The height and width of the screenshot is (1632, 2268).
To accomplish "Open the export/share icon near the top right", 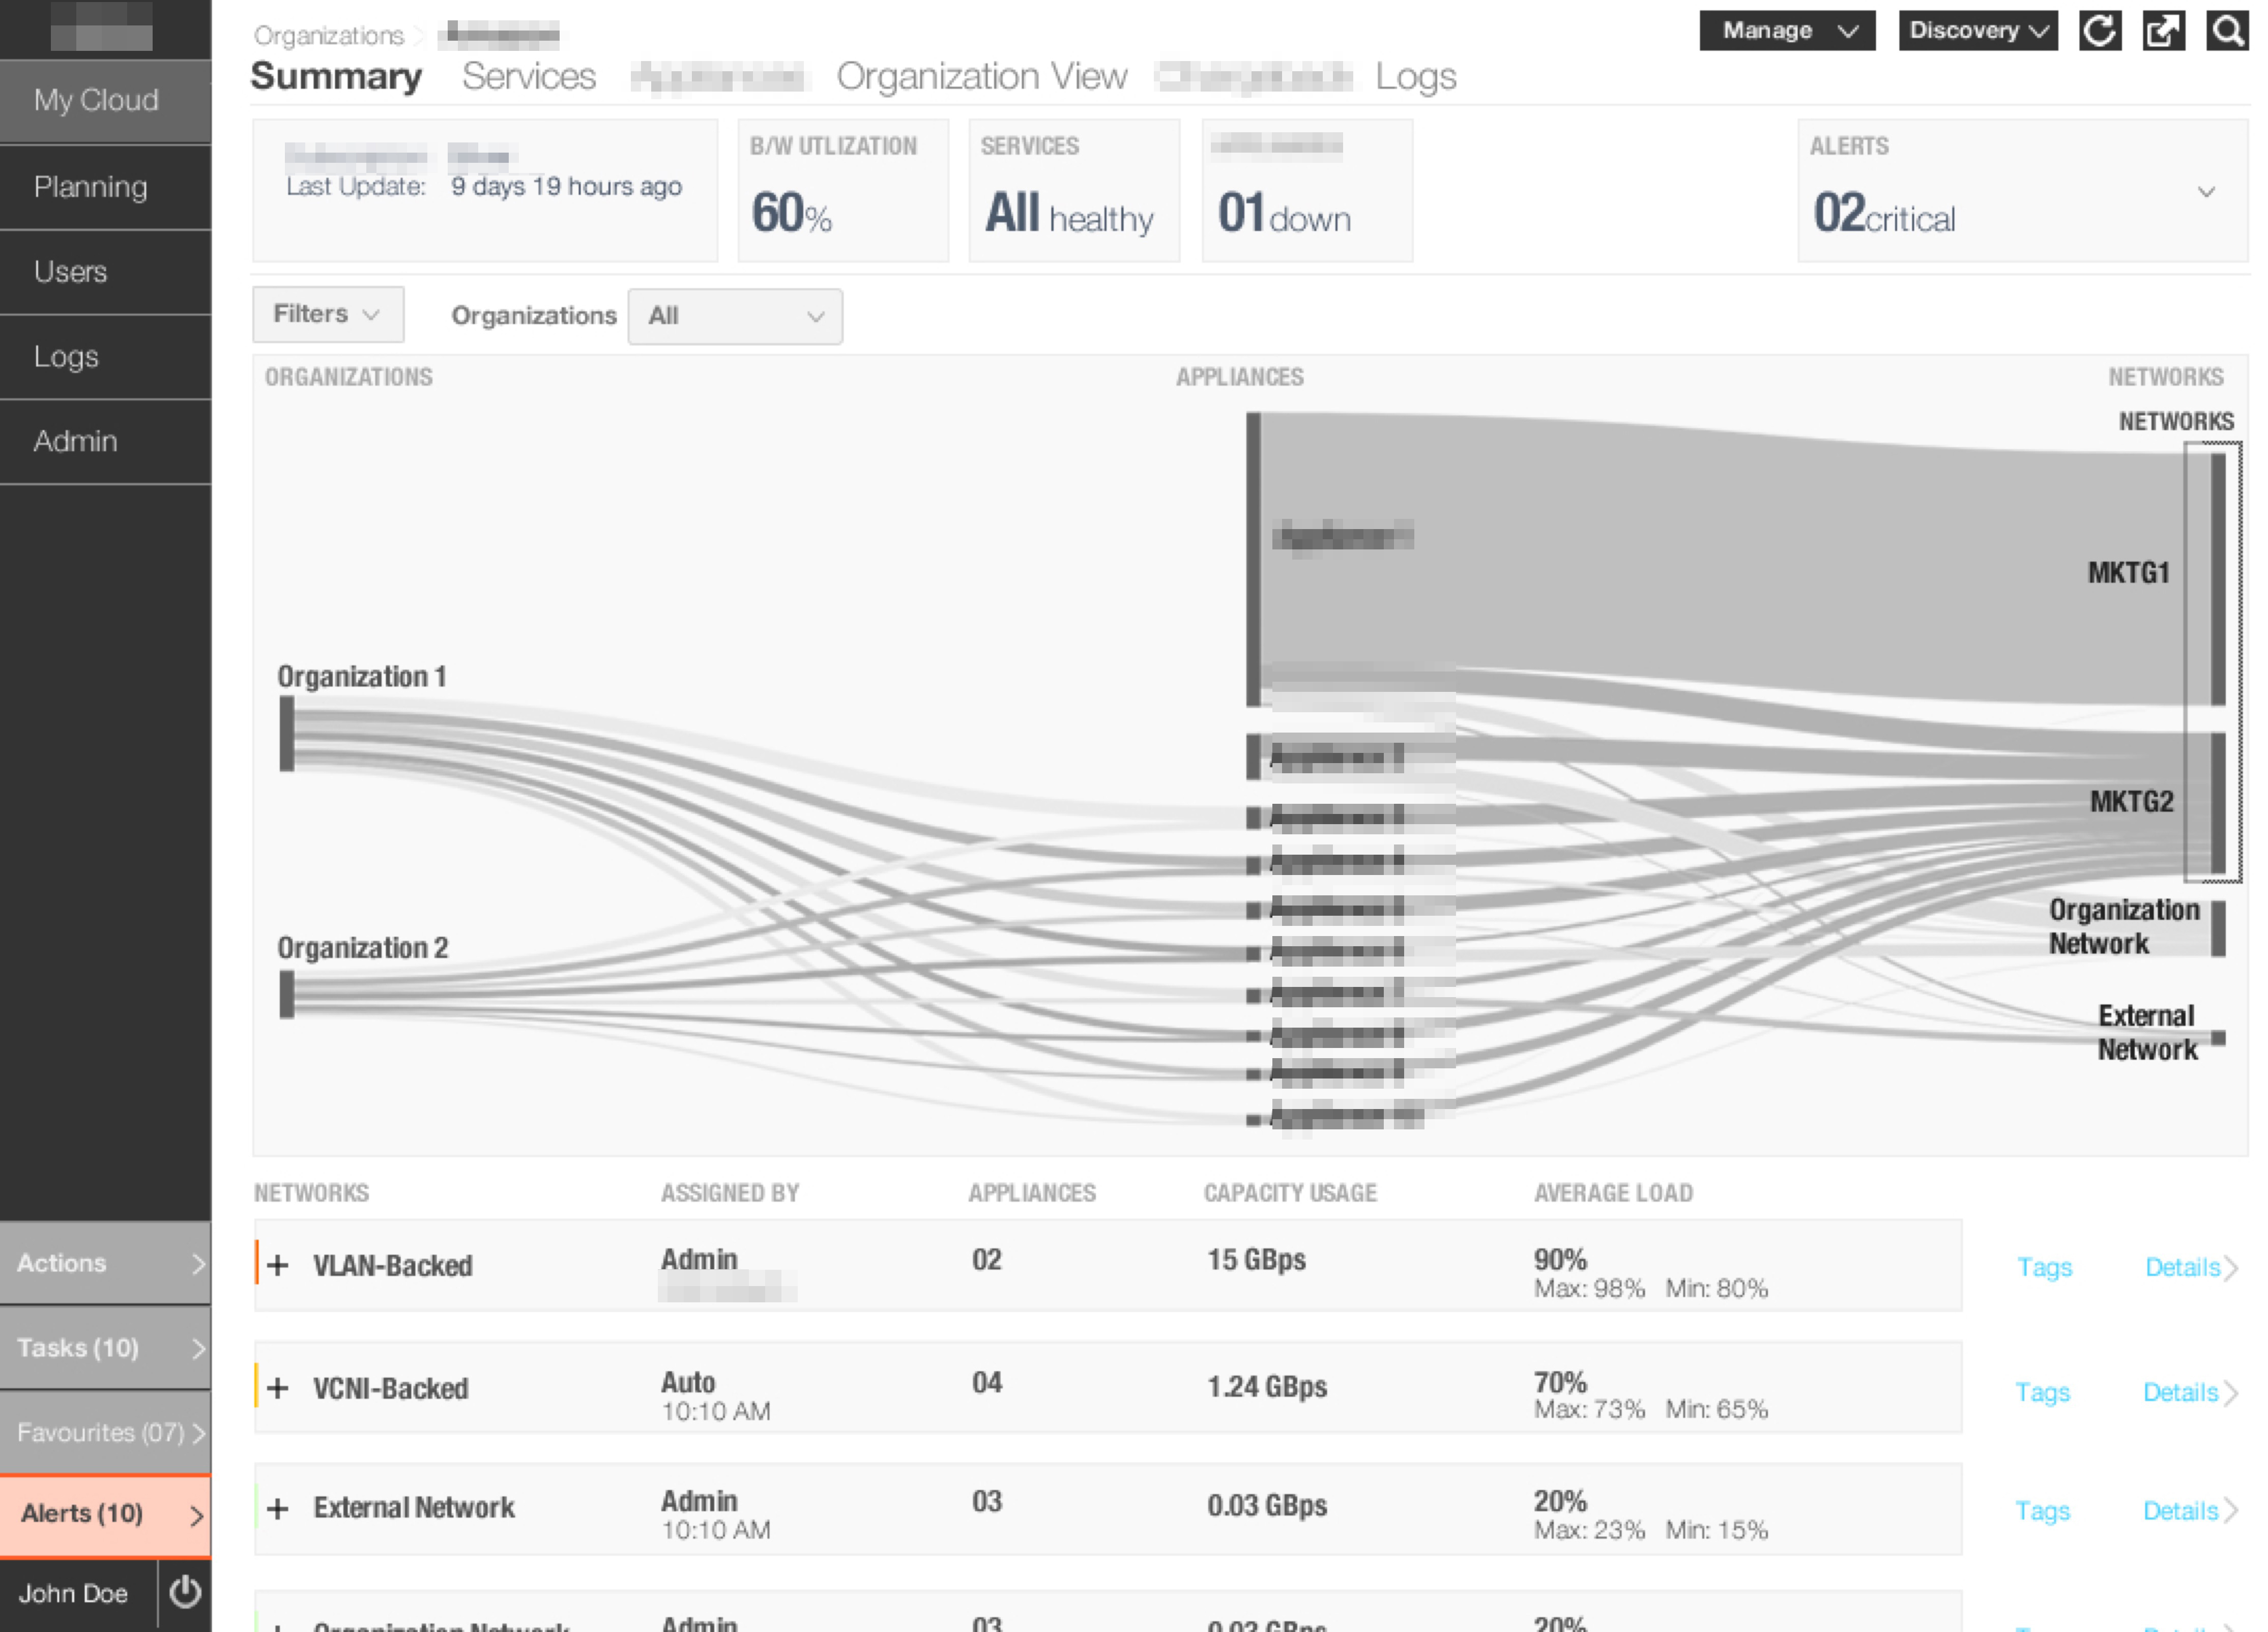I will (x=2164, y=31).
